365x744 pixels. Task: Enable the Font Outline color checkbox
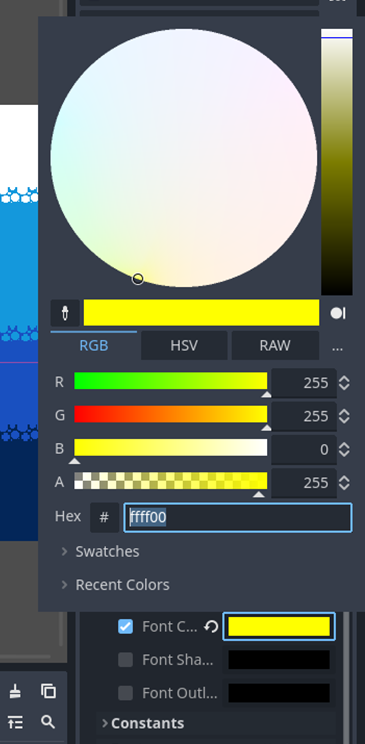[125, 693]
